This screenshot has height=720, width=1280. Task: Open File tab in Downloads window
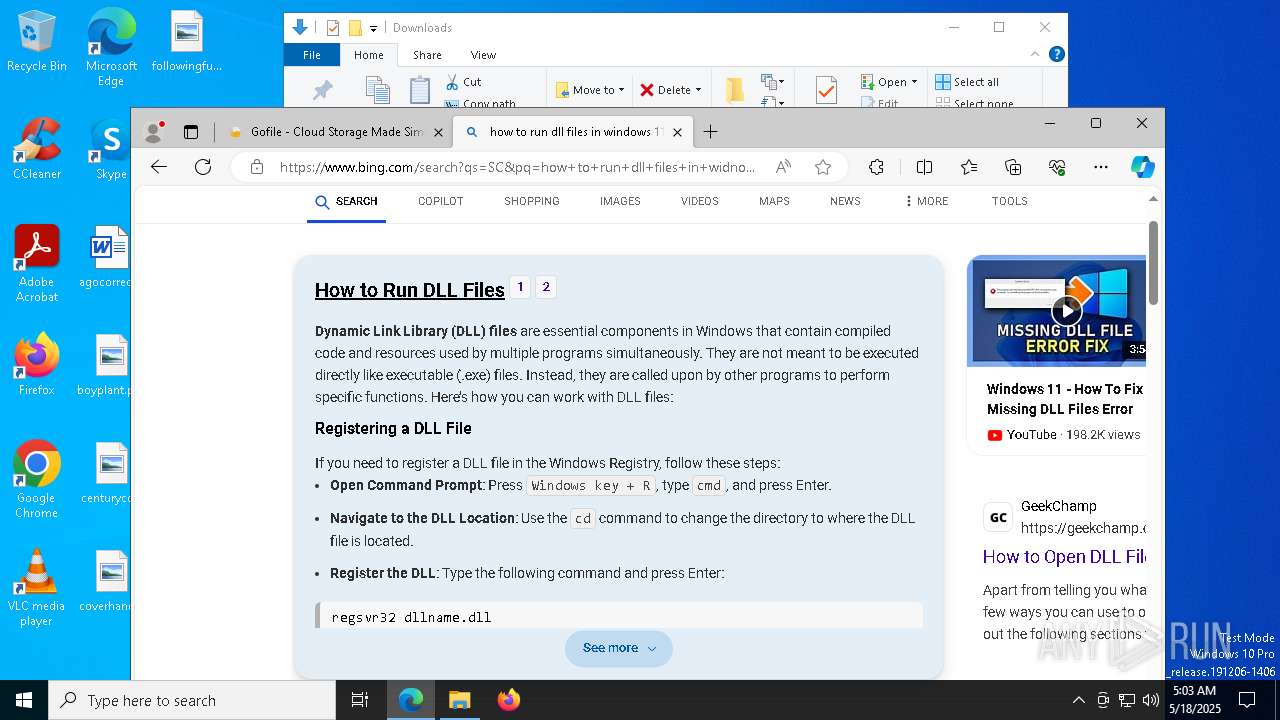tap(312, 55)
